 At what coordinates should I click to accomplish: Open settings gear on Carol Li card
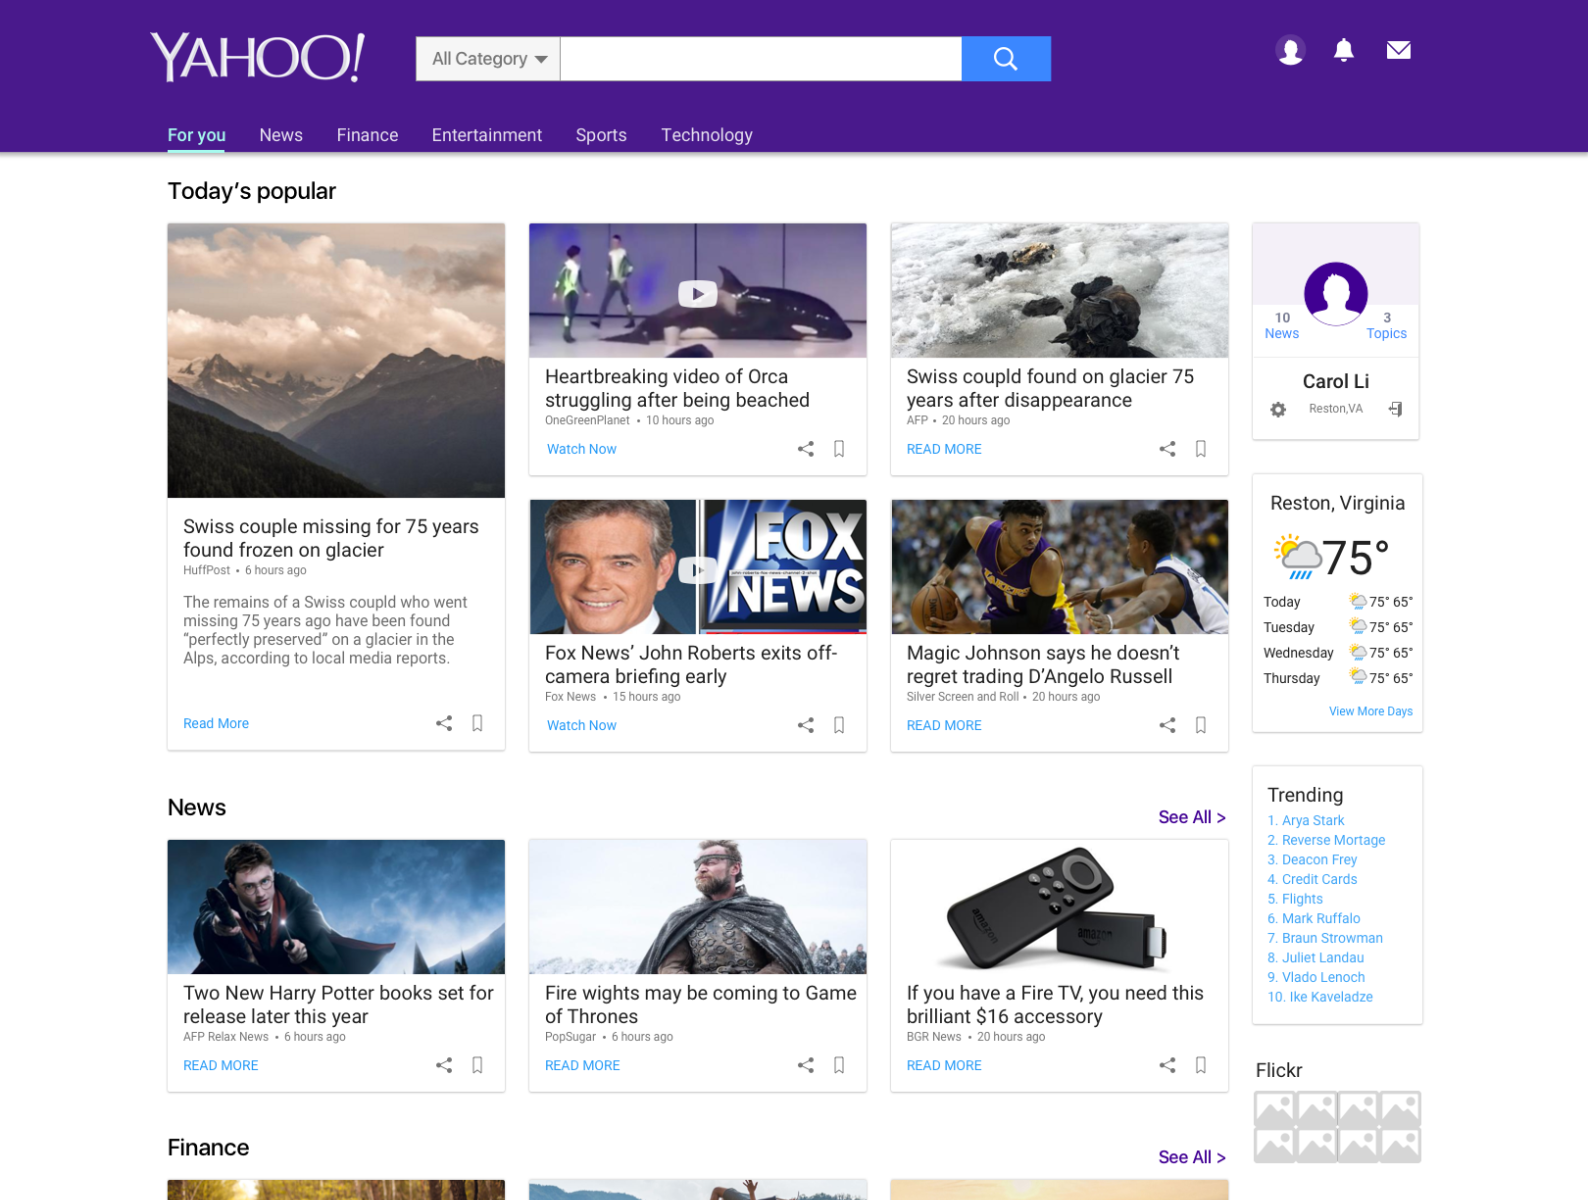coord(1278,409)
